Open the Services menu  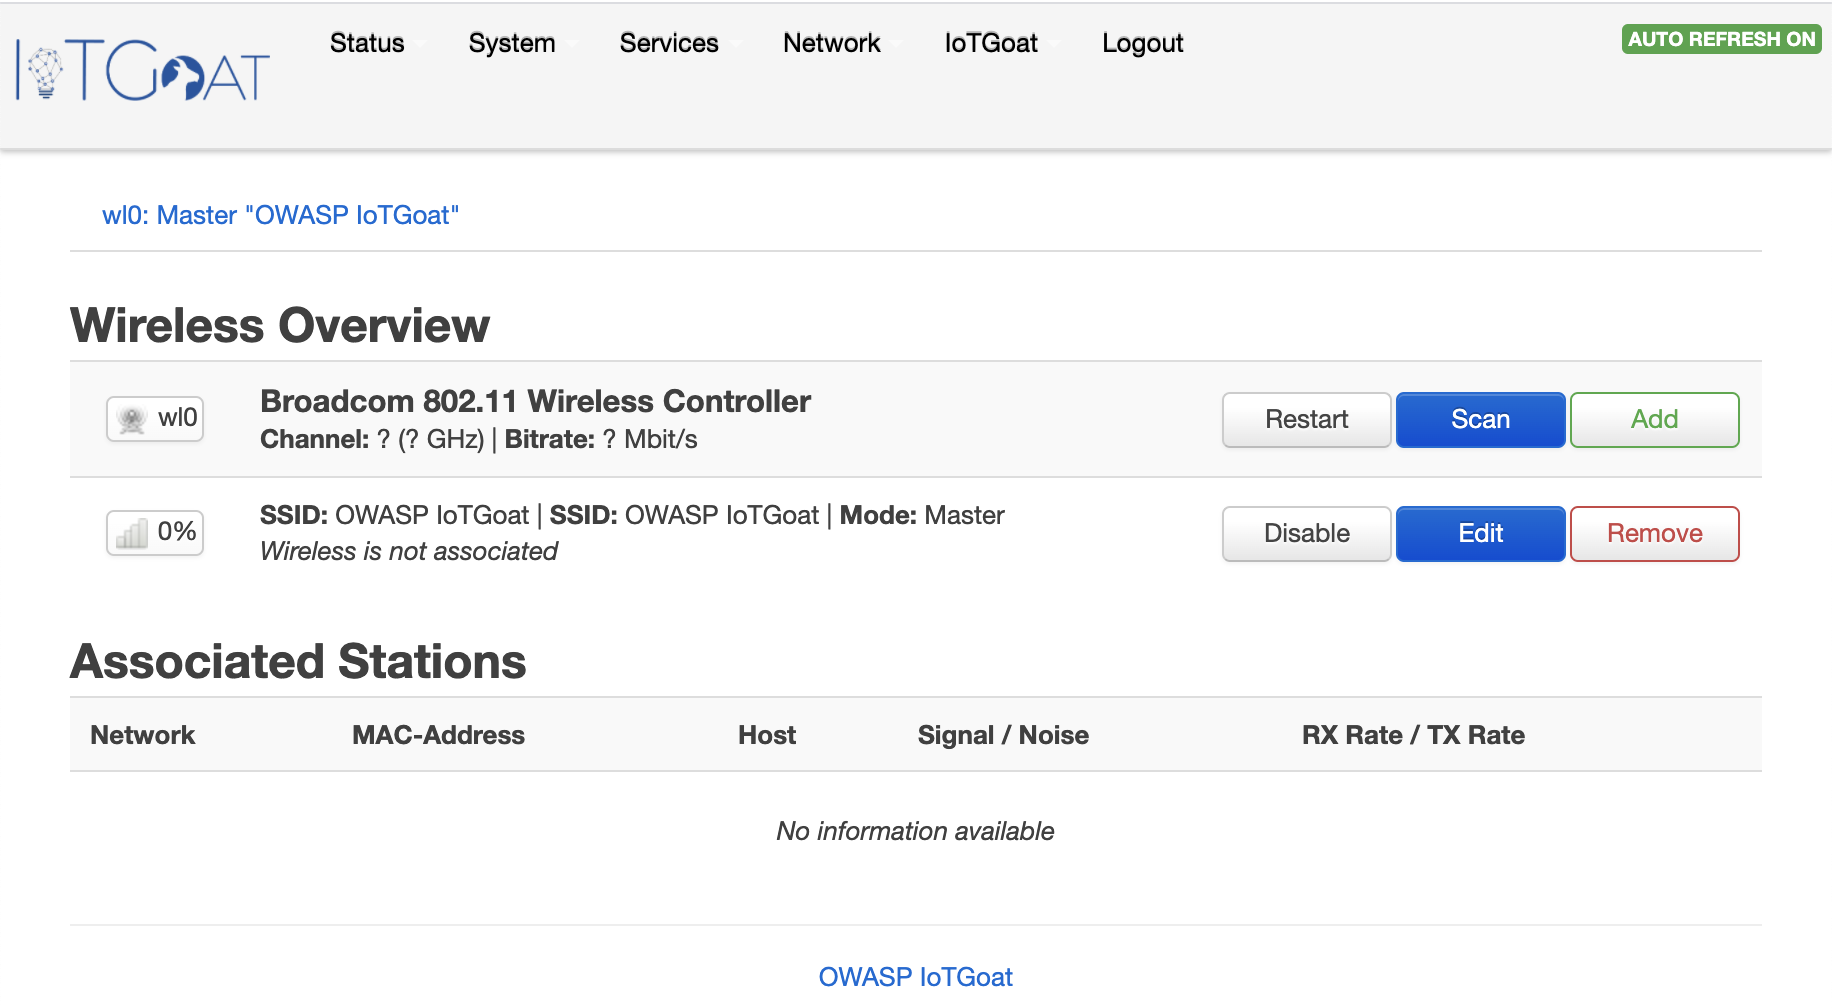669,43
